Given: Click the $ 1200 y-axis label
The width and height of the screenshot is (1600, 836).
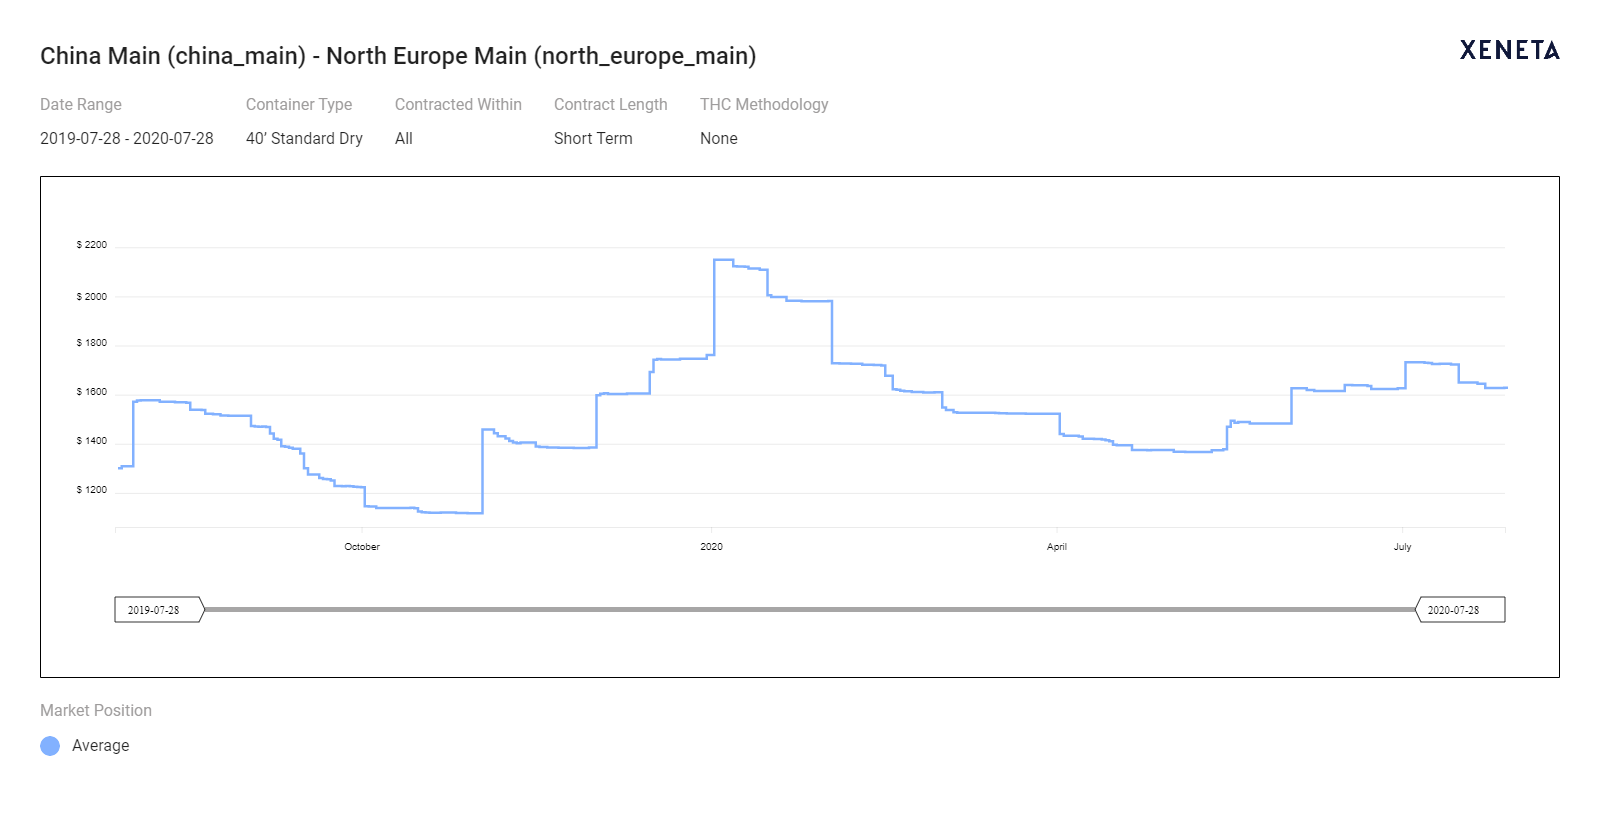Looking at the screenshot, I should (92, 490).
